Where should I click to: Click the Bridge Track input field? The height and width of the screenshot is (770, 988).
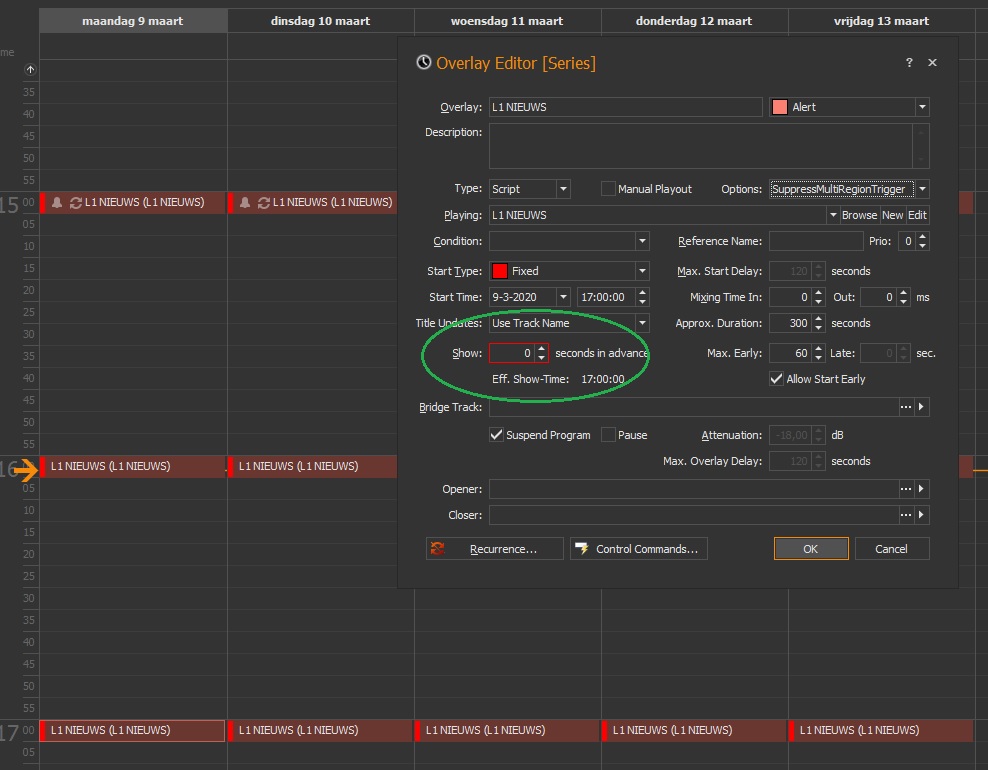pyautogui.click(x=694, y=407)
